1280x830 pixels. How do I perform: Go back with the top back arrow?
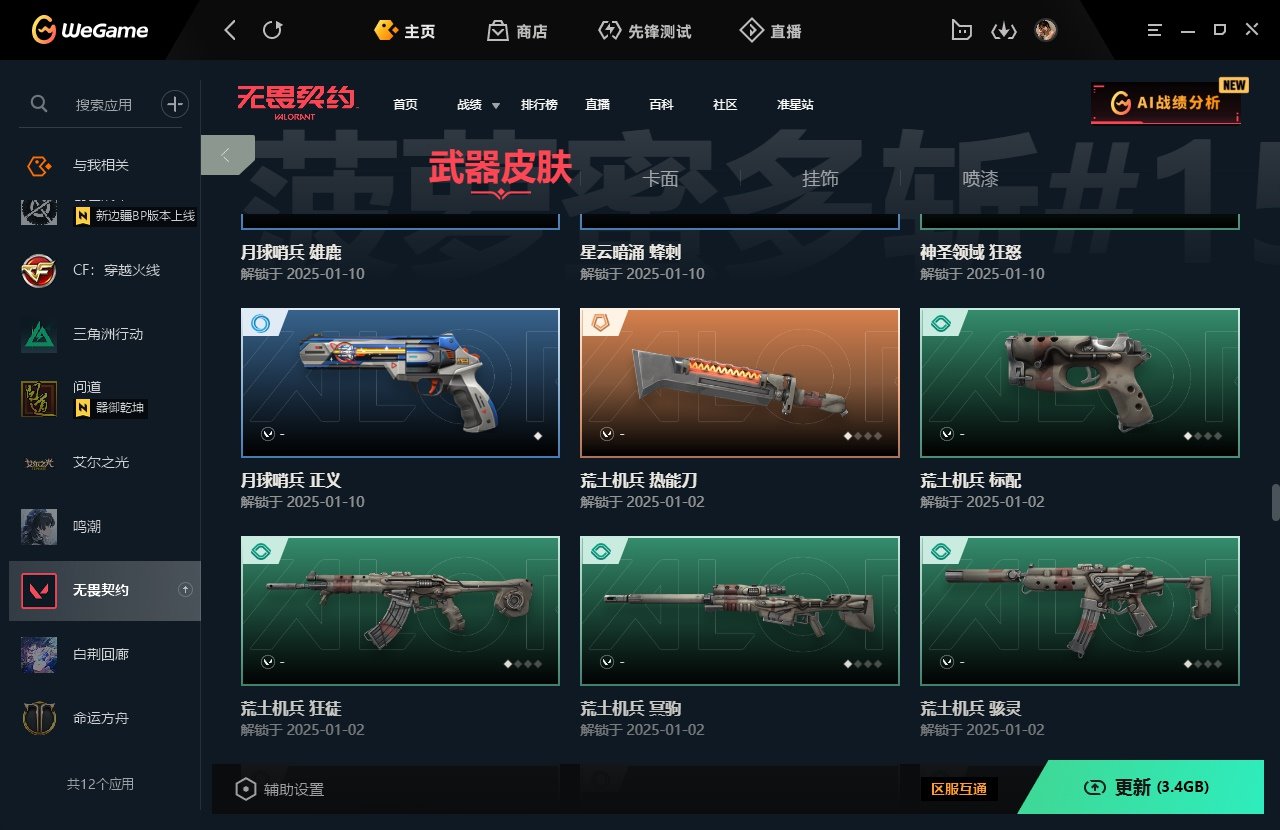(230, 31)
